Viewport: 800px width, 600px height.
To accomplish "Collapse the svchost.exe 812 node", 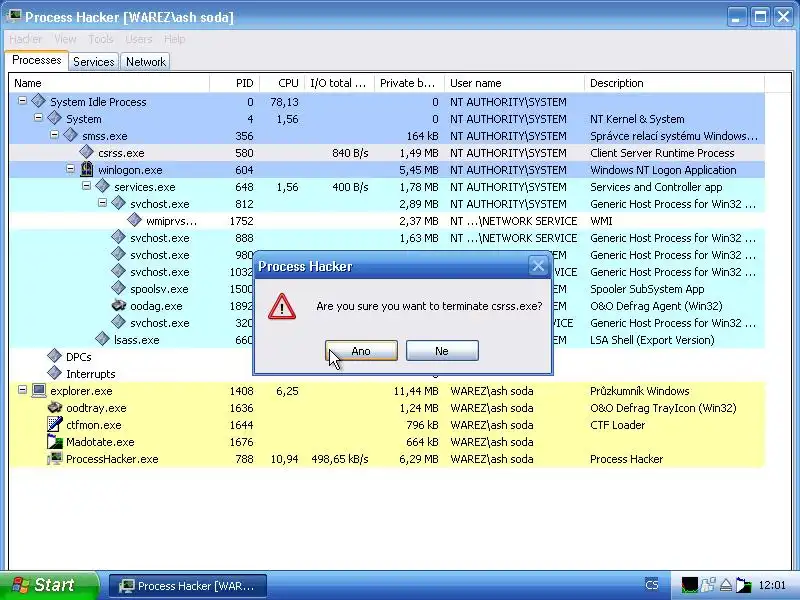I will click(102, 203).
